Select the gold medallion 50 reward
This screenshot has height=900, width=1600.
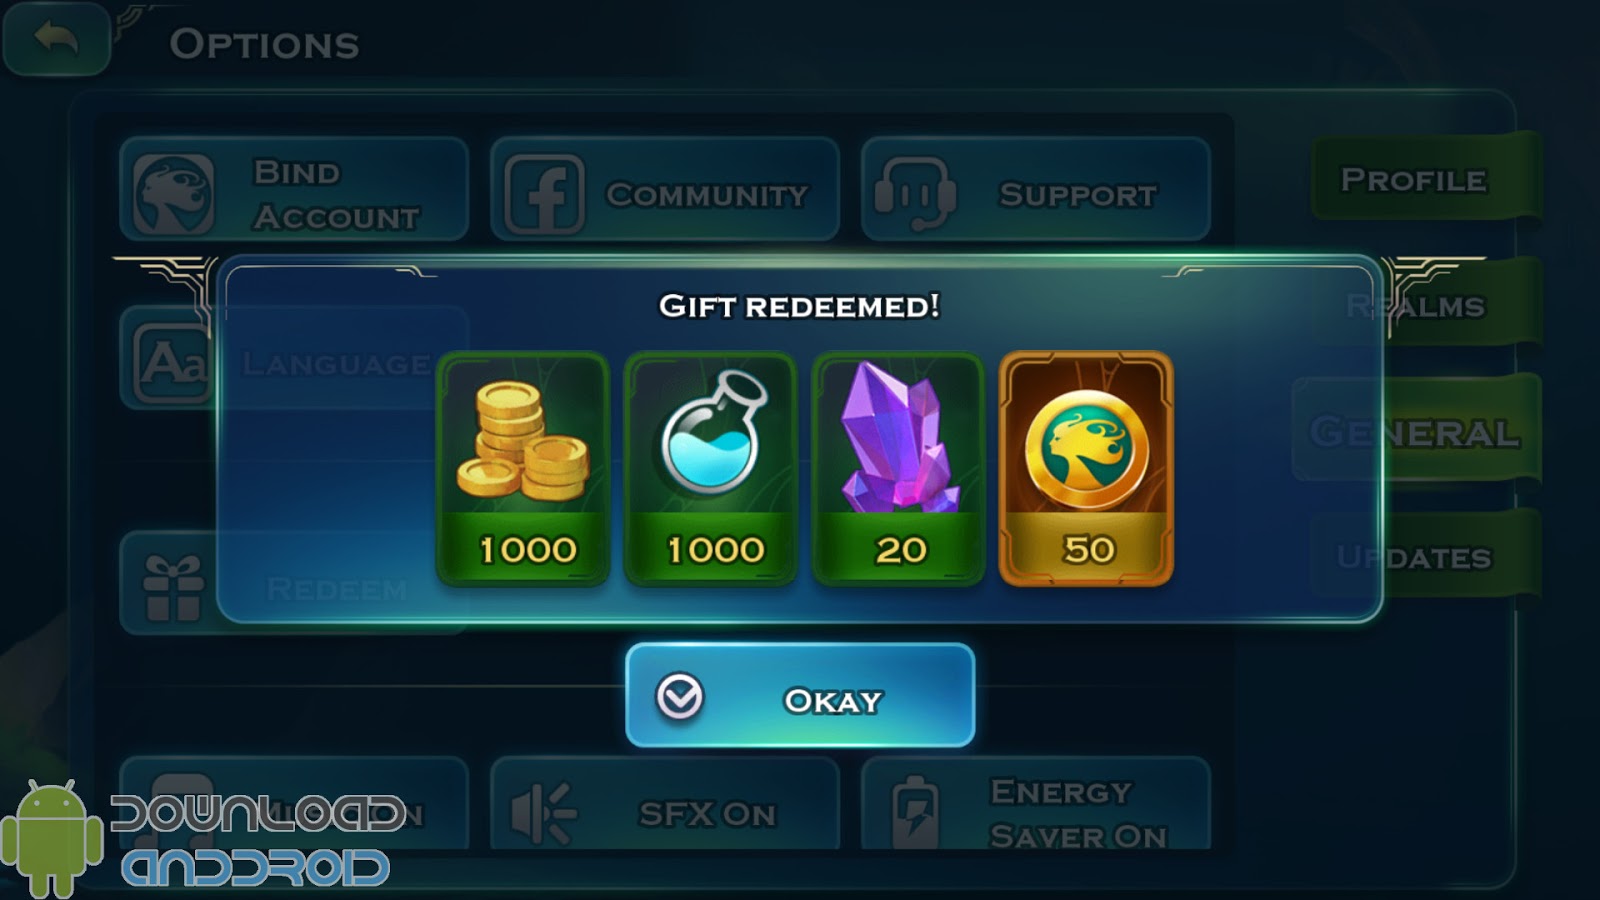[x=1086, y=468]
